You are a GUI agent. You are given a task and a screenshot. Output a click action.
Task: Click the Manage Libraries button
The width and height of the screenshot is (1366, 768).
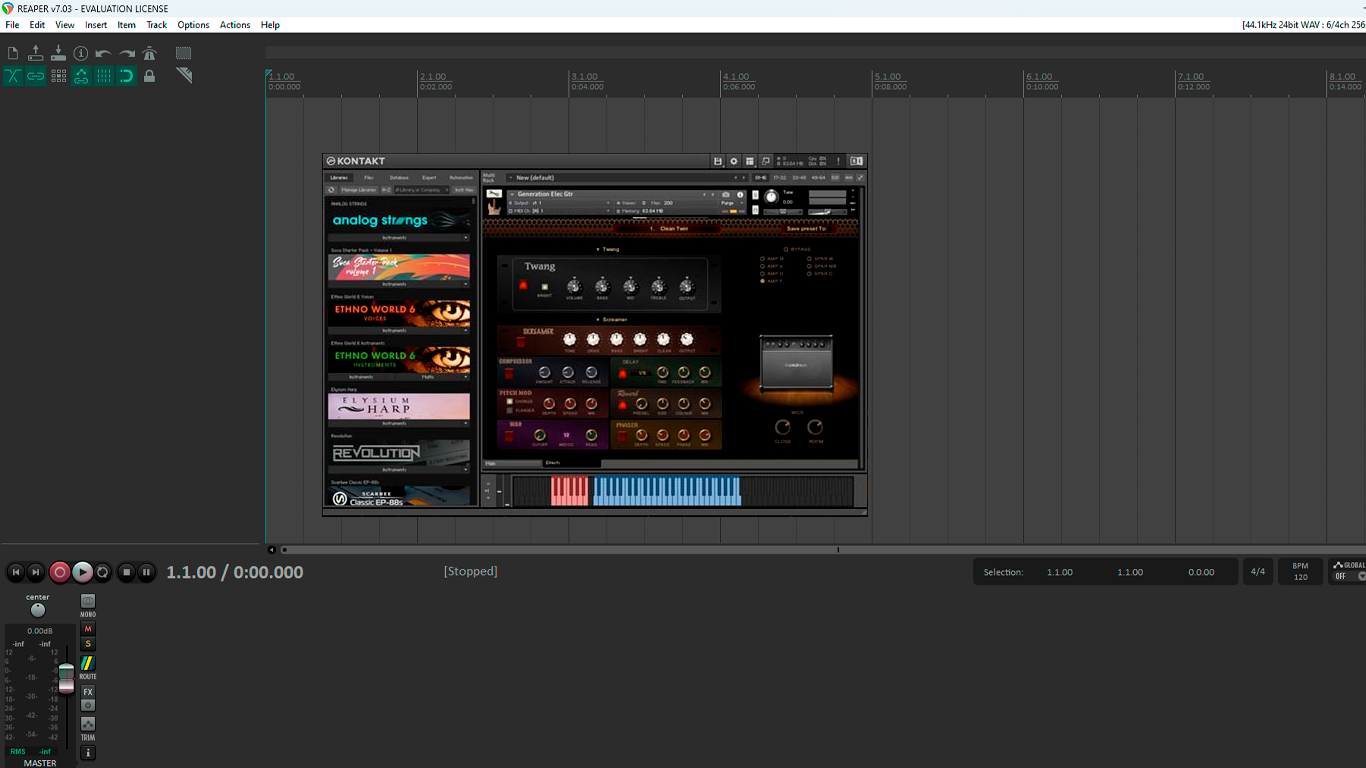tap(359, 189)
